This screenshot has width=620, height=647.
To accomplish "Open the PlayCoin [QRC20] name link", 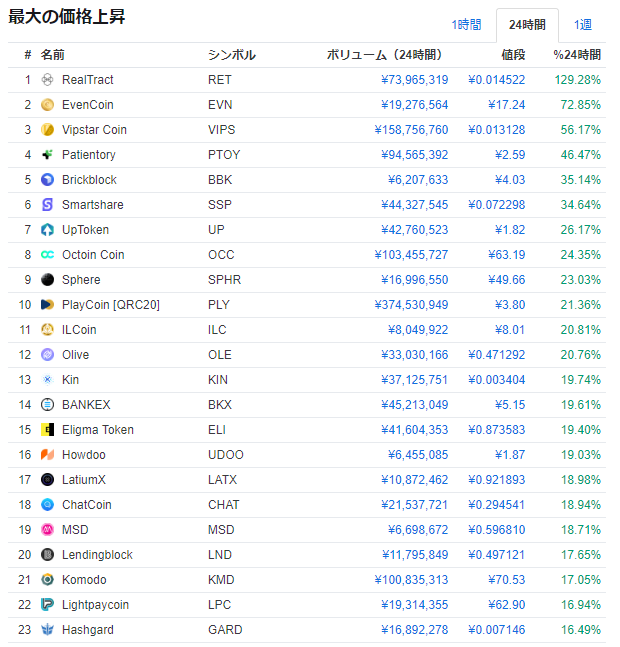I will [x=110, y=305].
